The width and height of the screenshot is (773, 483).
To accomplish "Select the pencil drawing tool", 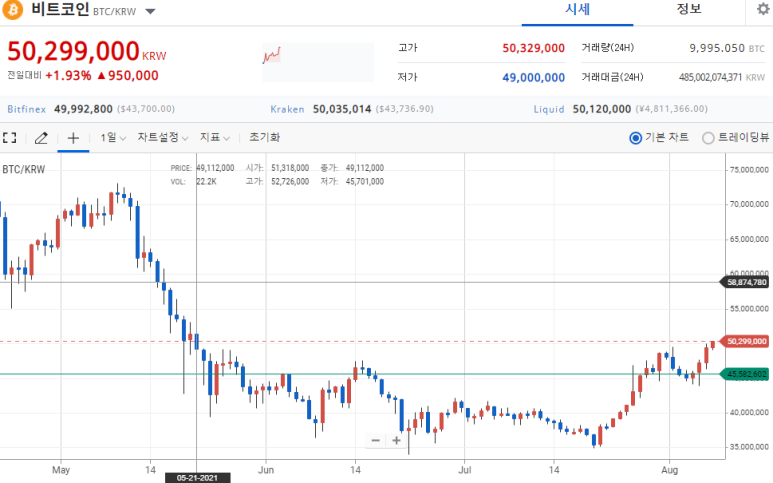I will pyautogui.click(x=41, y=138).
